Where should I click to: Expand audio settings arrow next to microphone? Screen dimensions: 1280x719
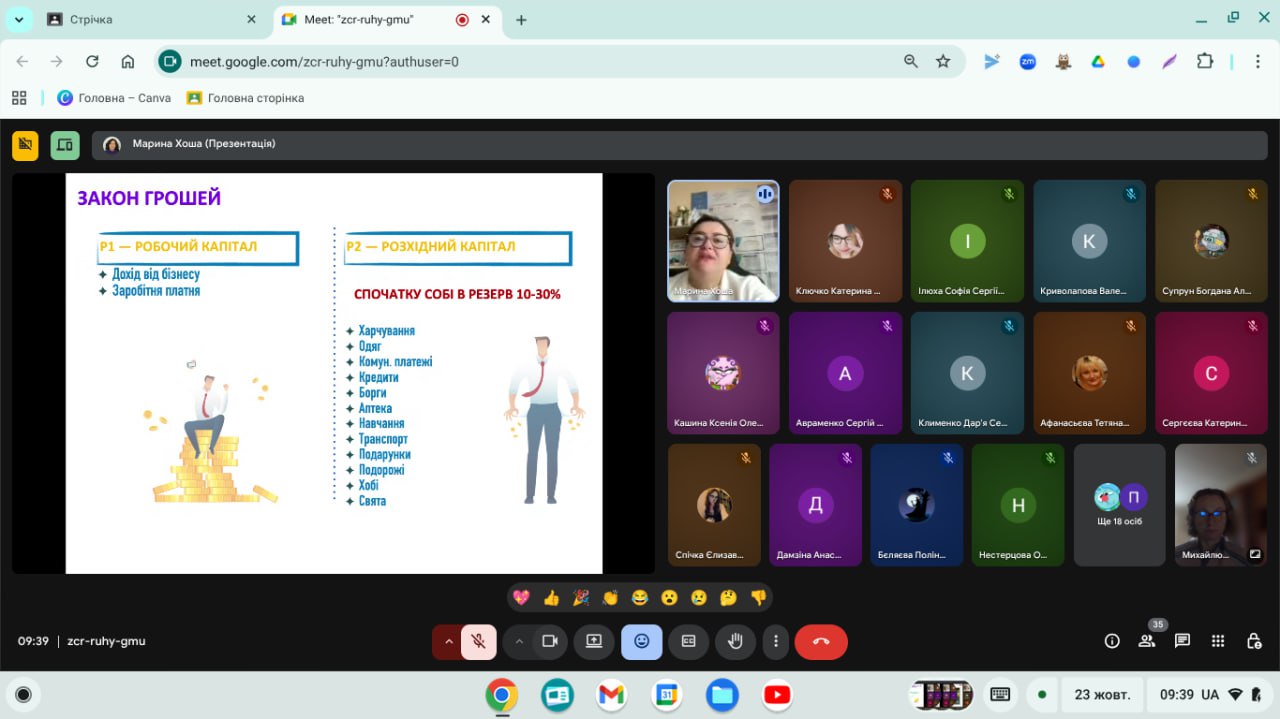pyautogui.click(x=448, y=642)
